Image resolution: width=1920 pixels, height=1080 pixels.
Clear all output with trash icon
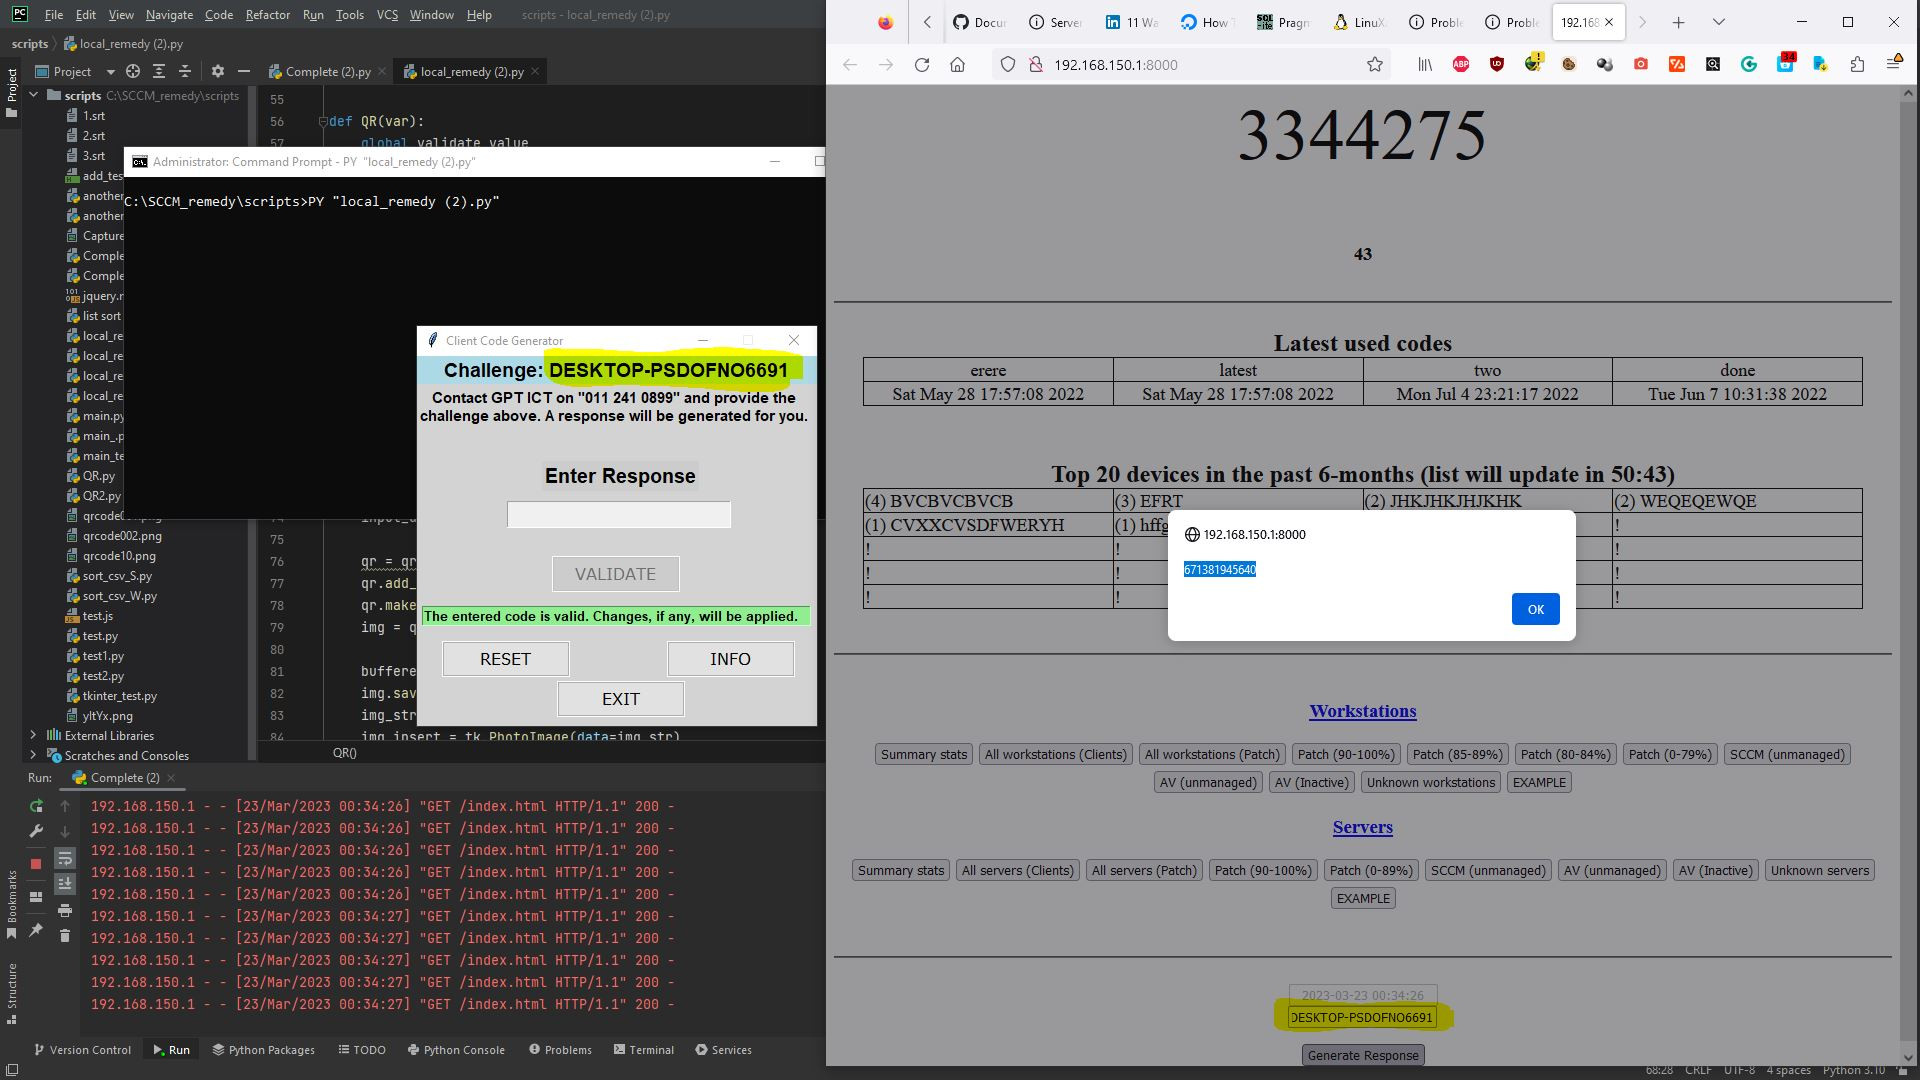65,935
